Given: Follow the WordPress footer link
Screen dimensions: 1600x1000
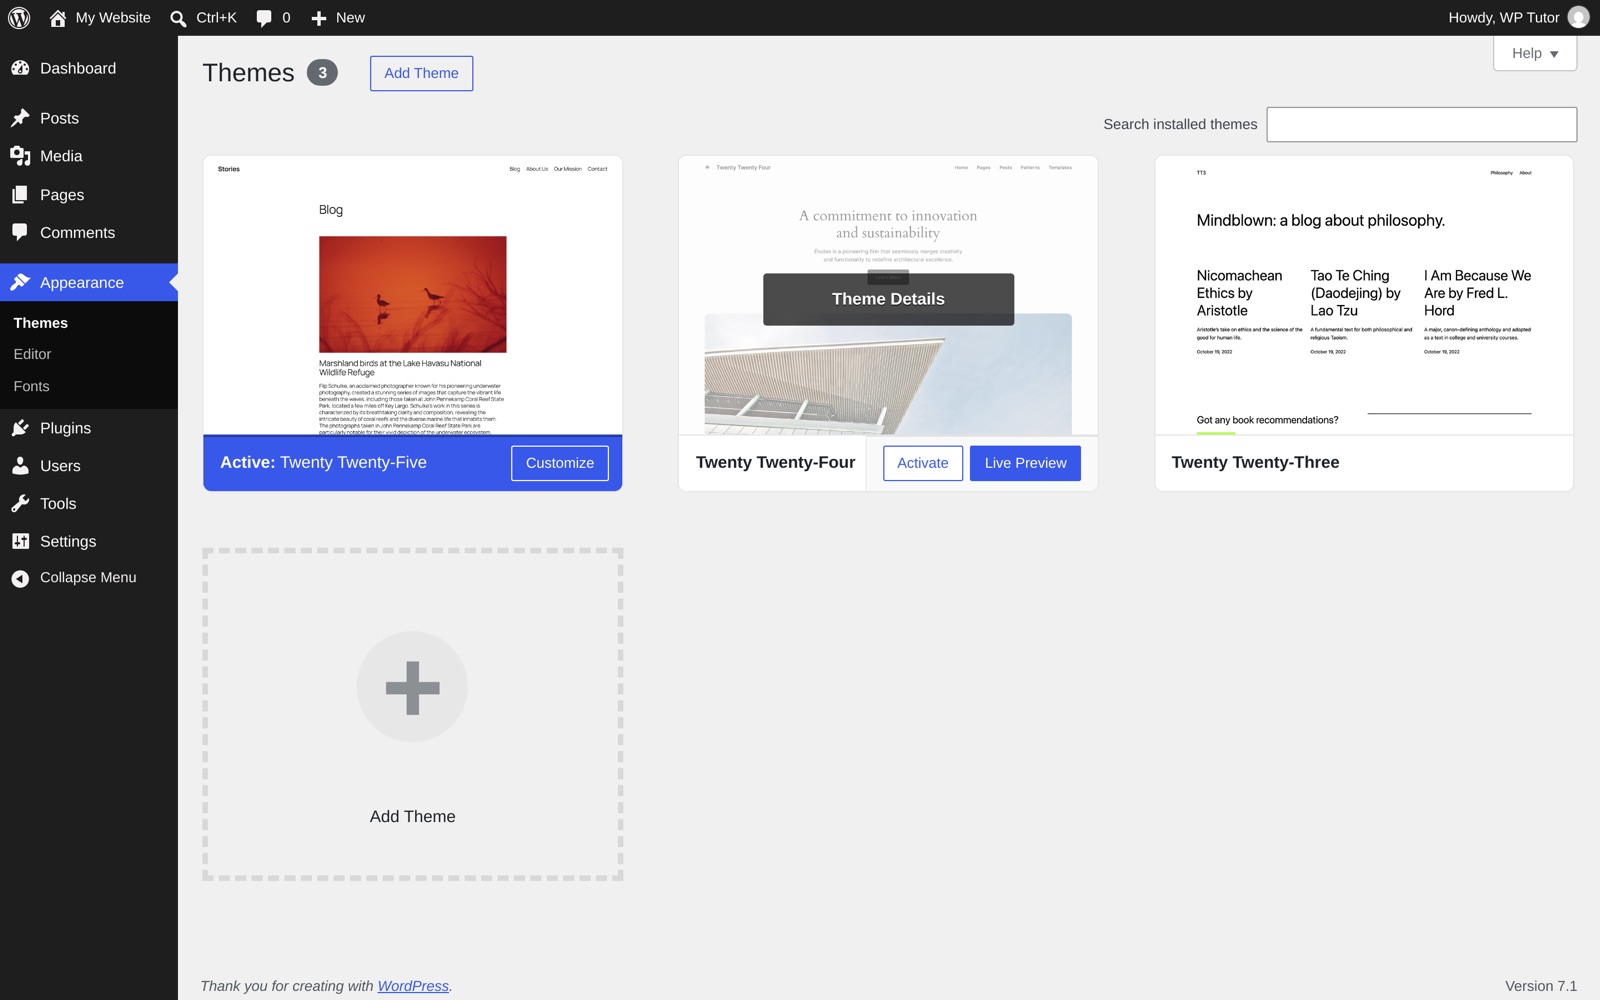Looking at the screenshot, I should pyautogui.click(x=413, y=986).
